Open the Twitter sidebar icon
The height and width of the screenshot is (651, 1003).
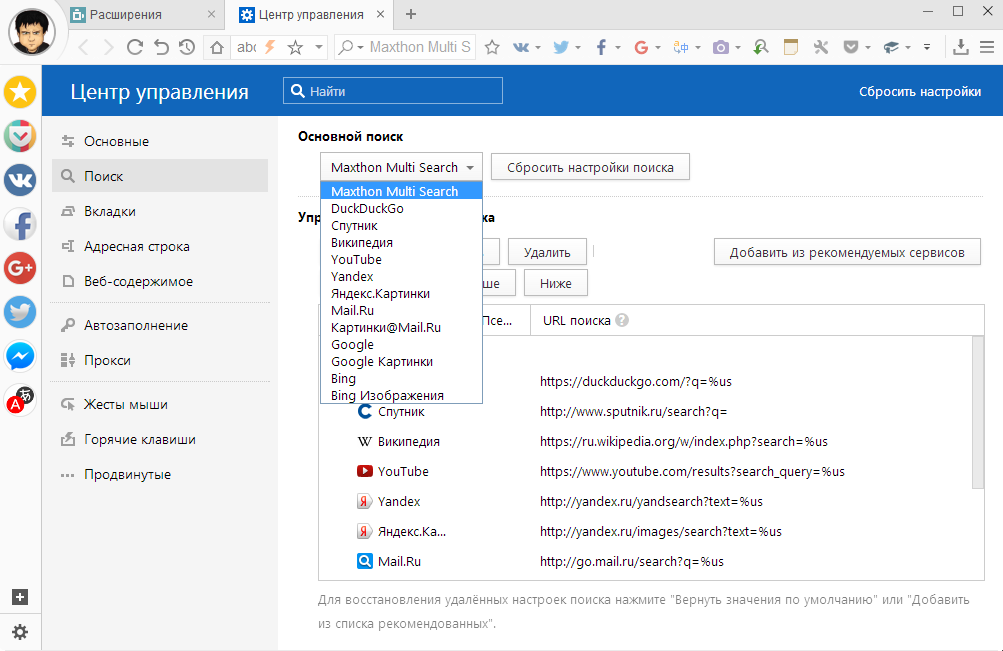point(20,312)
